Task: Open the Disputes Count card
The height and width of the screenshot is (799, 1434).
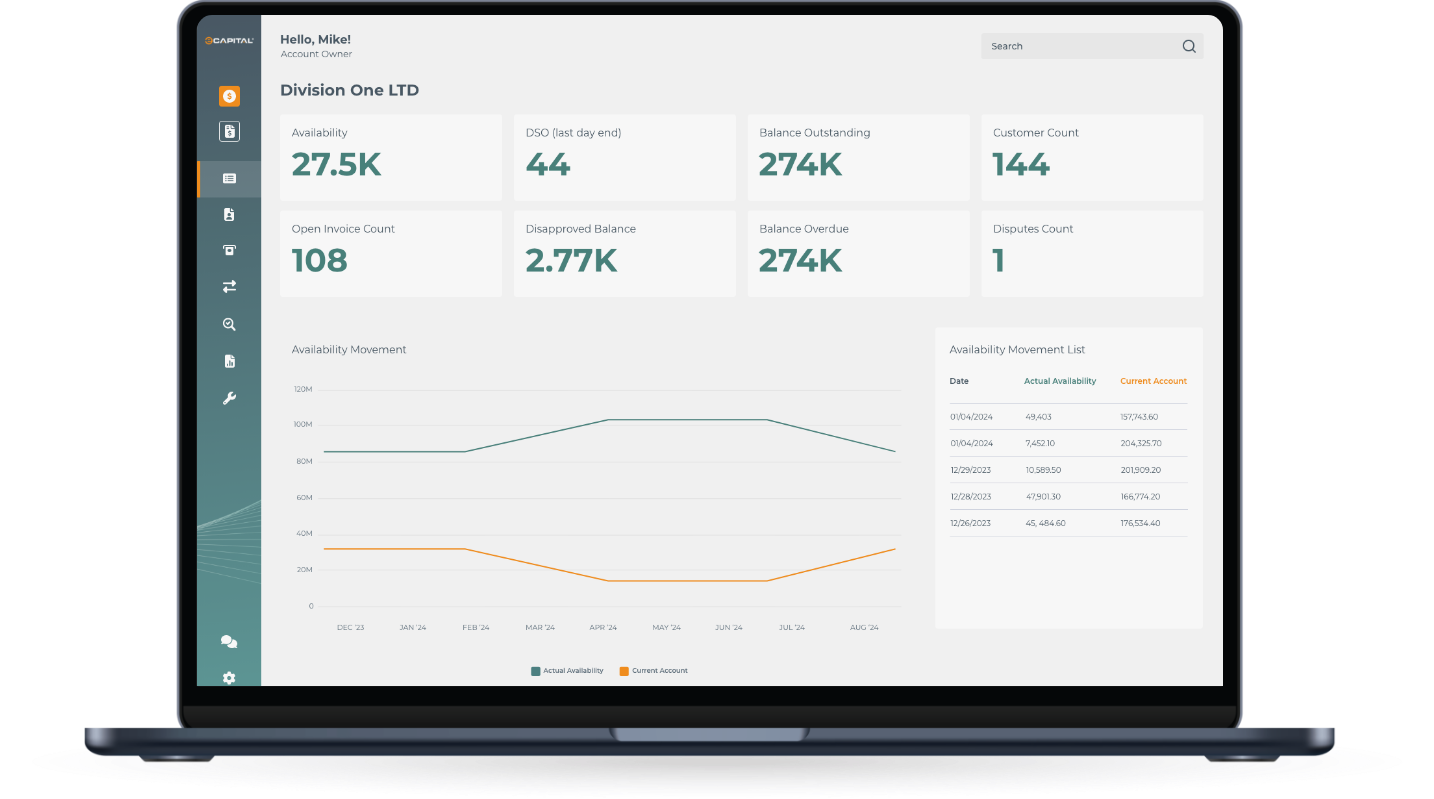Action: tap(1092, 253)
